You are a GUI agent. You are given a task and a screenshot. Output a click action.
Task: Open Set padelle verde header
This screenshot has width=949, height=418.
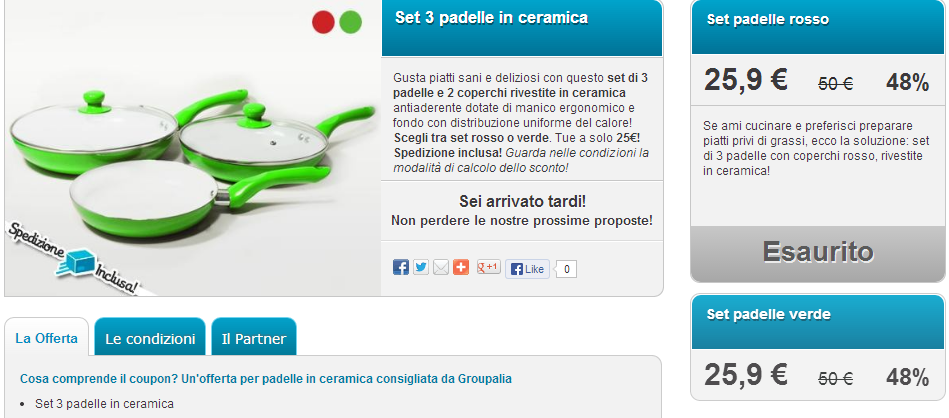818,322
